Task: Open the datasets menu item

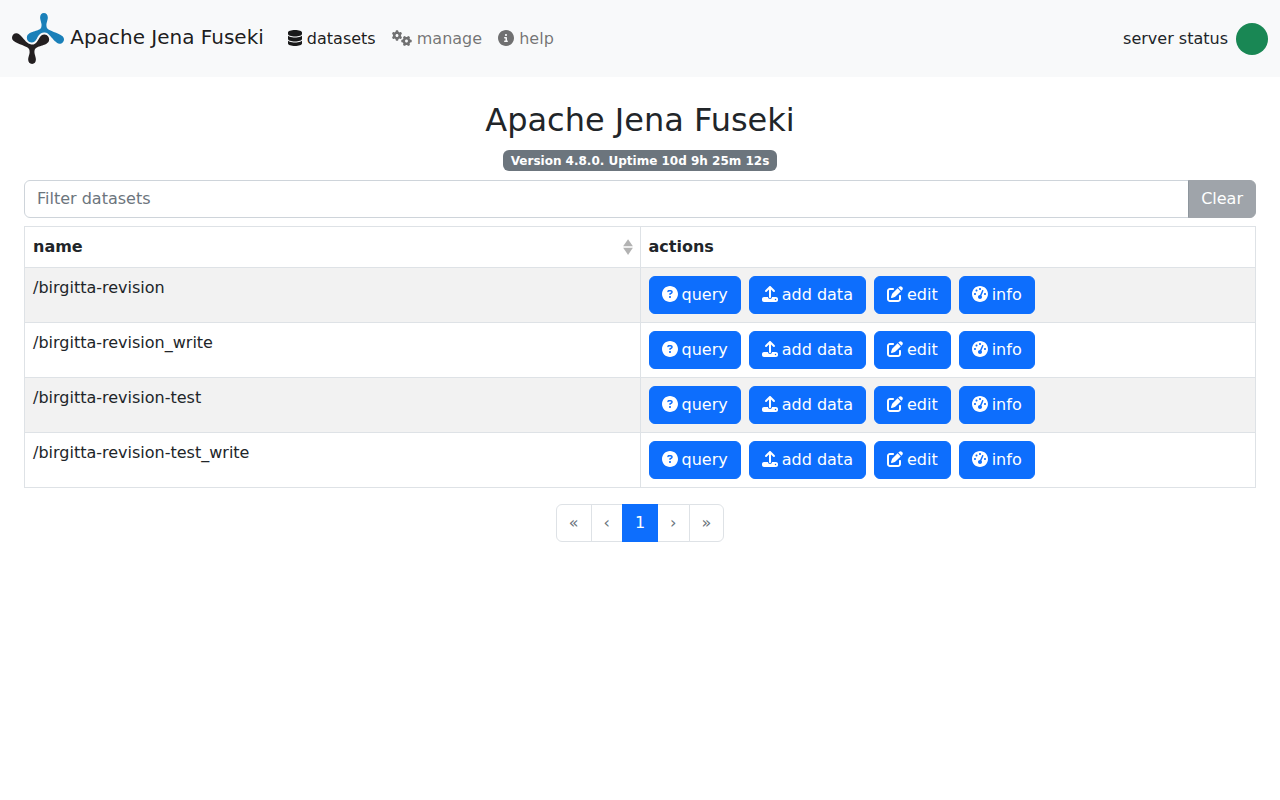Action: 331,38
